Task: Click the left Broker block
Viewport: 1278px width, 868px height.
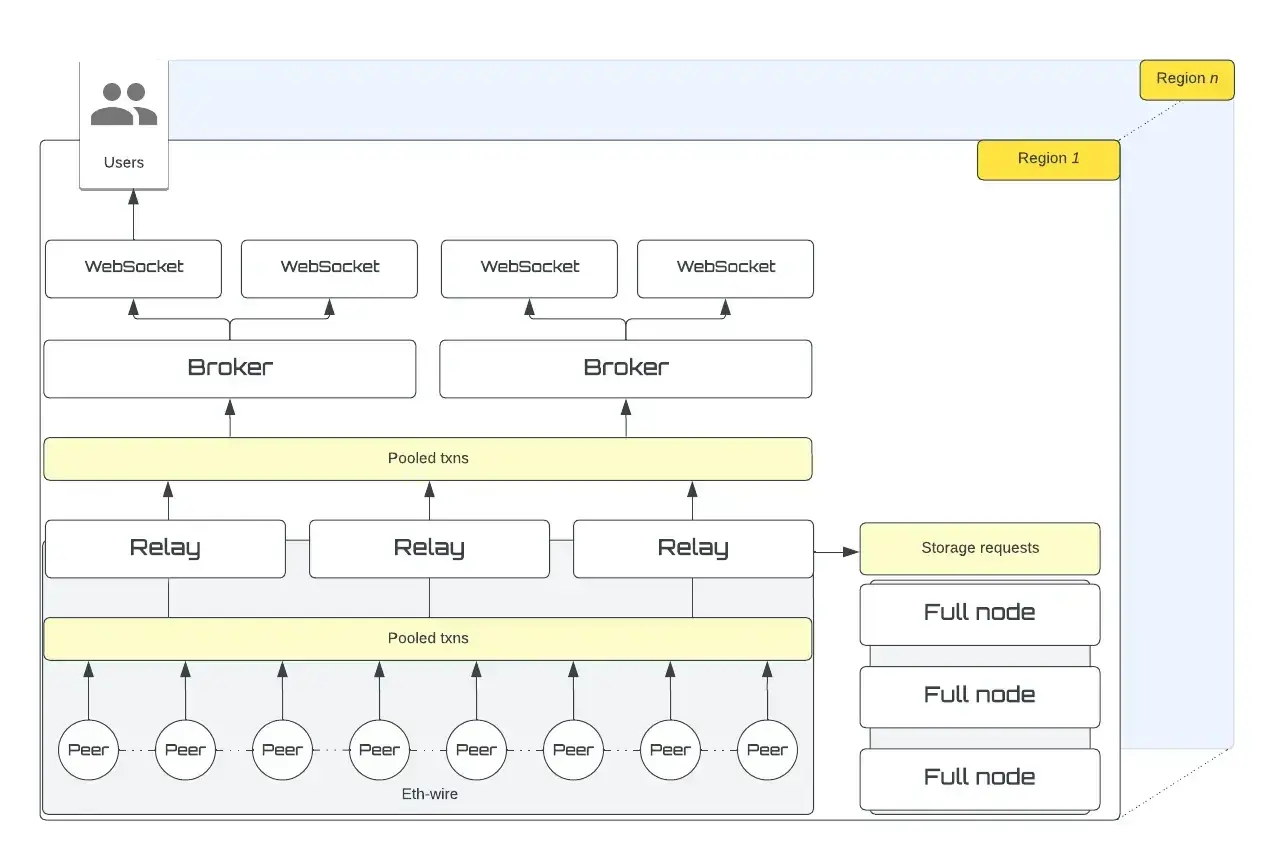Action: (230, 368)
